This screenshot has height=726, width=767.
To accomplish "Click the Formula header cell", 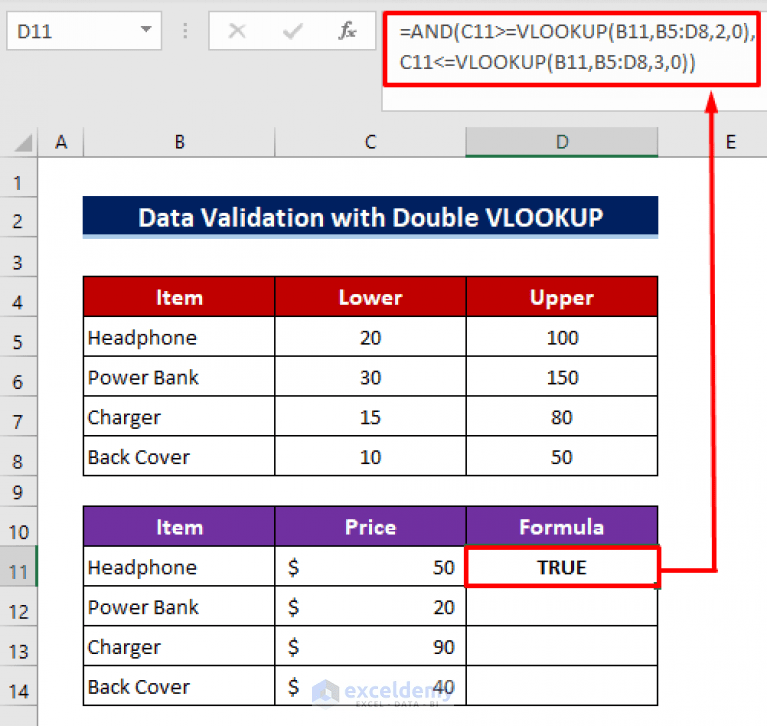I will click(562, 526).
